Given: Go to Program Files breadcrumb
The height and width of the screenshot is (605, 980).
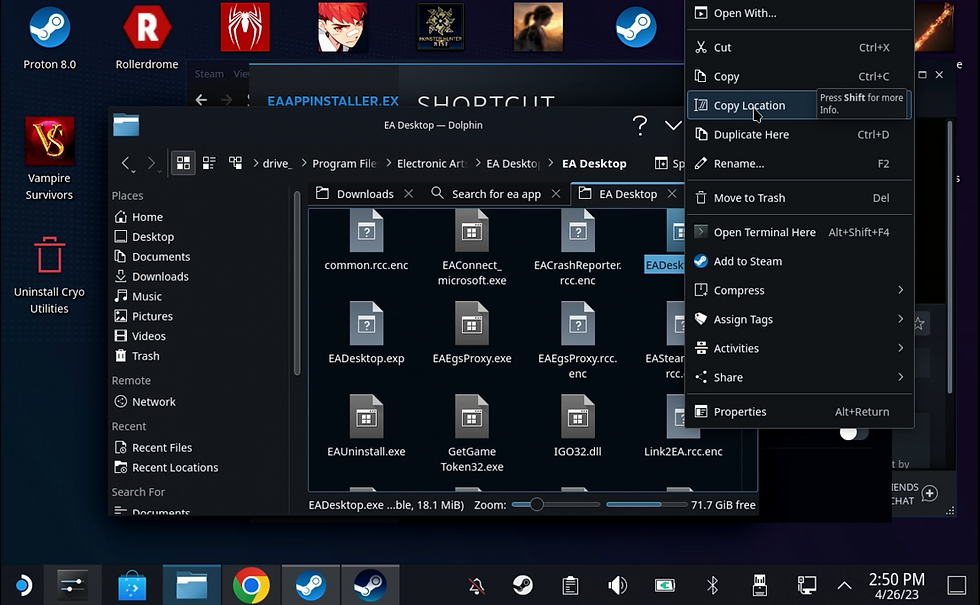Looking at the screenshot, I should [x=344, y=163].
